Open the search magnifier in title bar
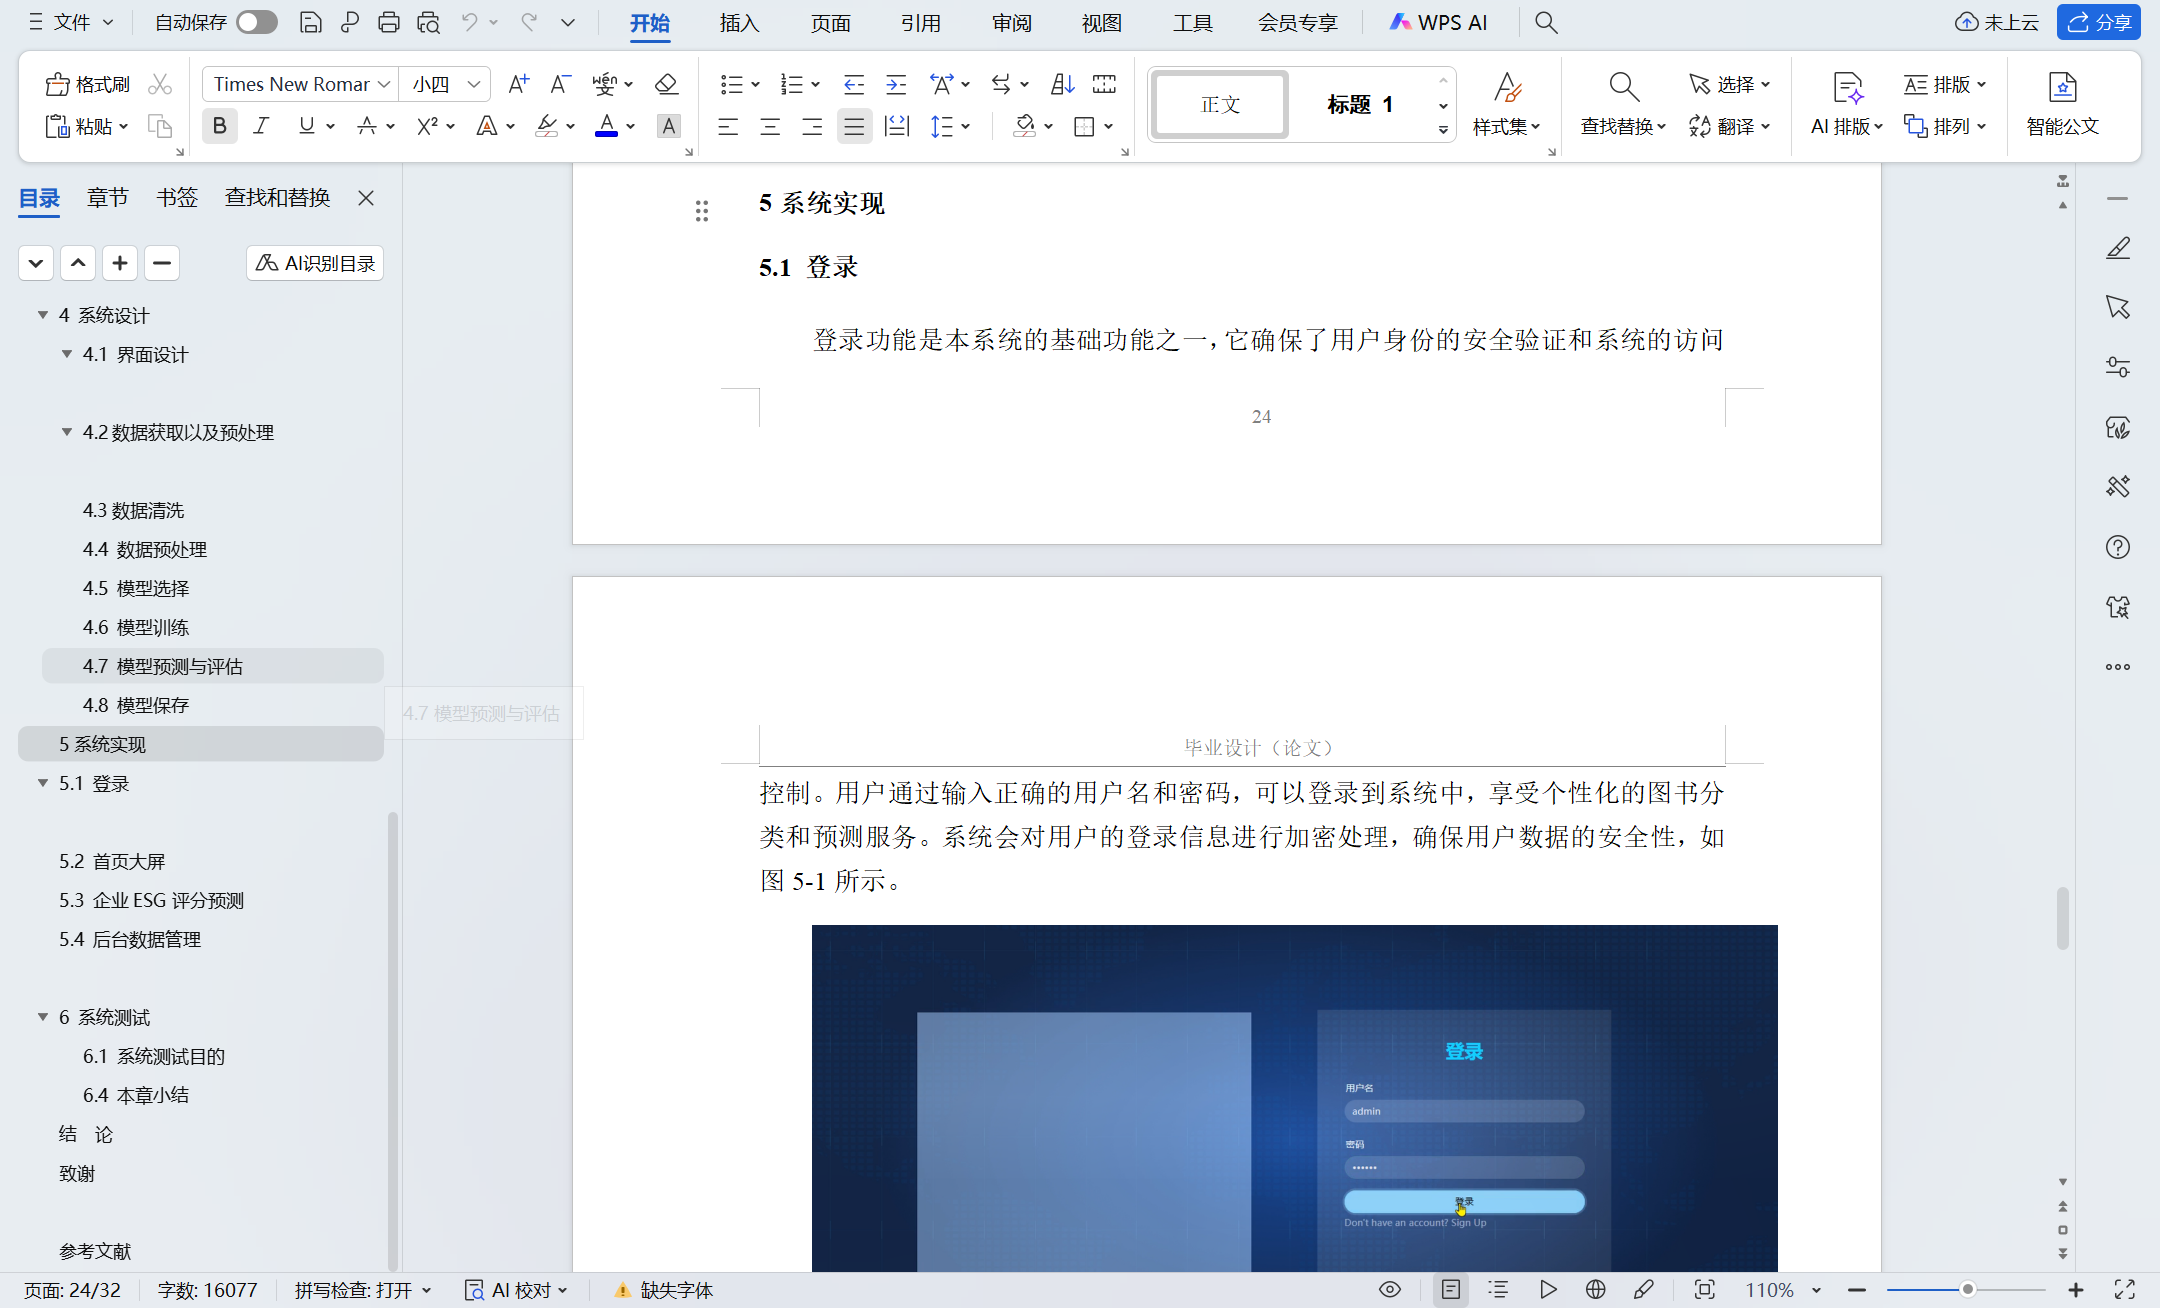Viewport: 2160px width, 1308px height. click(1546, 22)
